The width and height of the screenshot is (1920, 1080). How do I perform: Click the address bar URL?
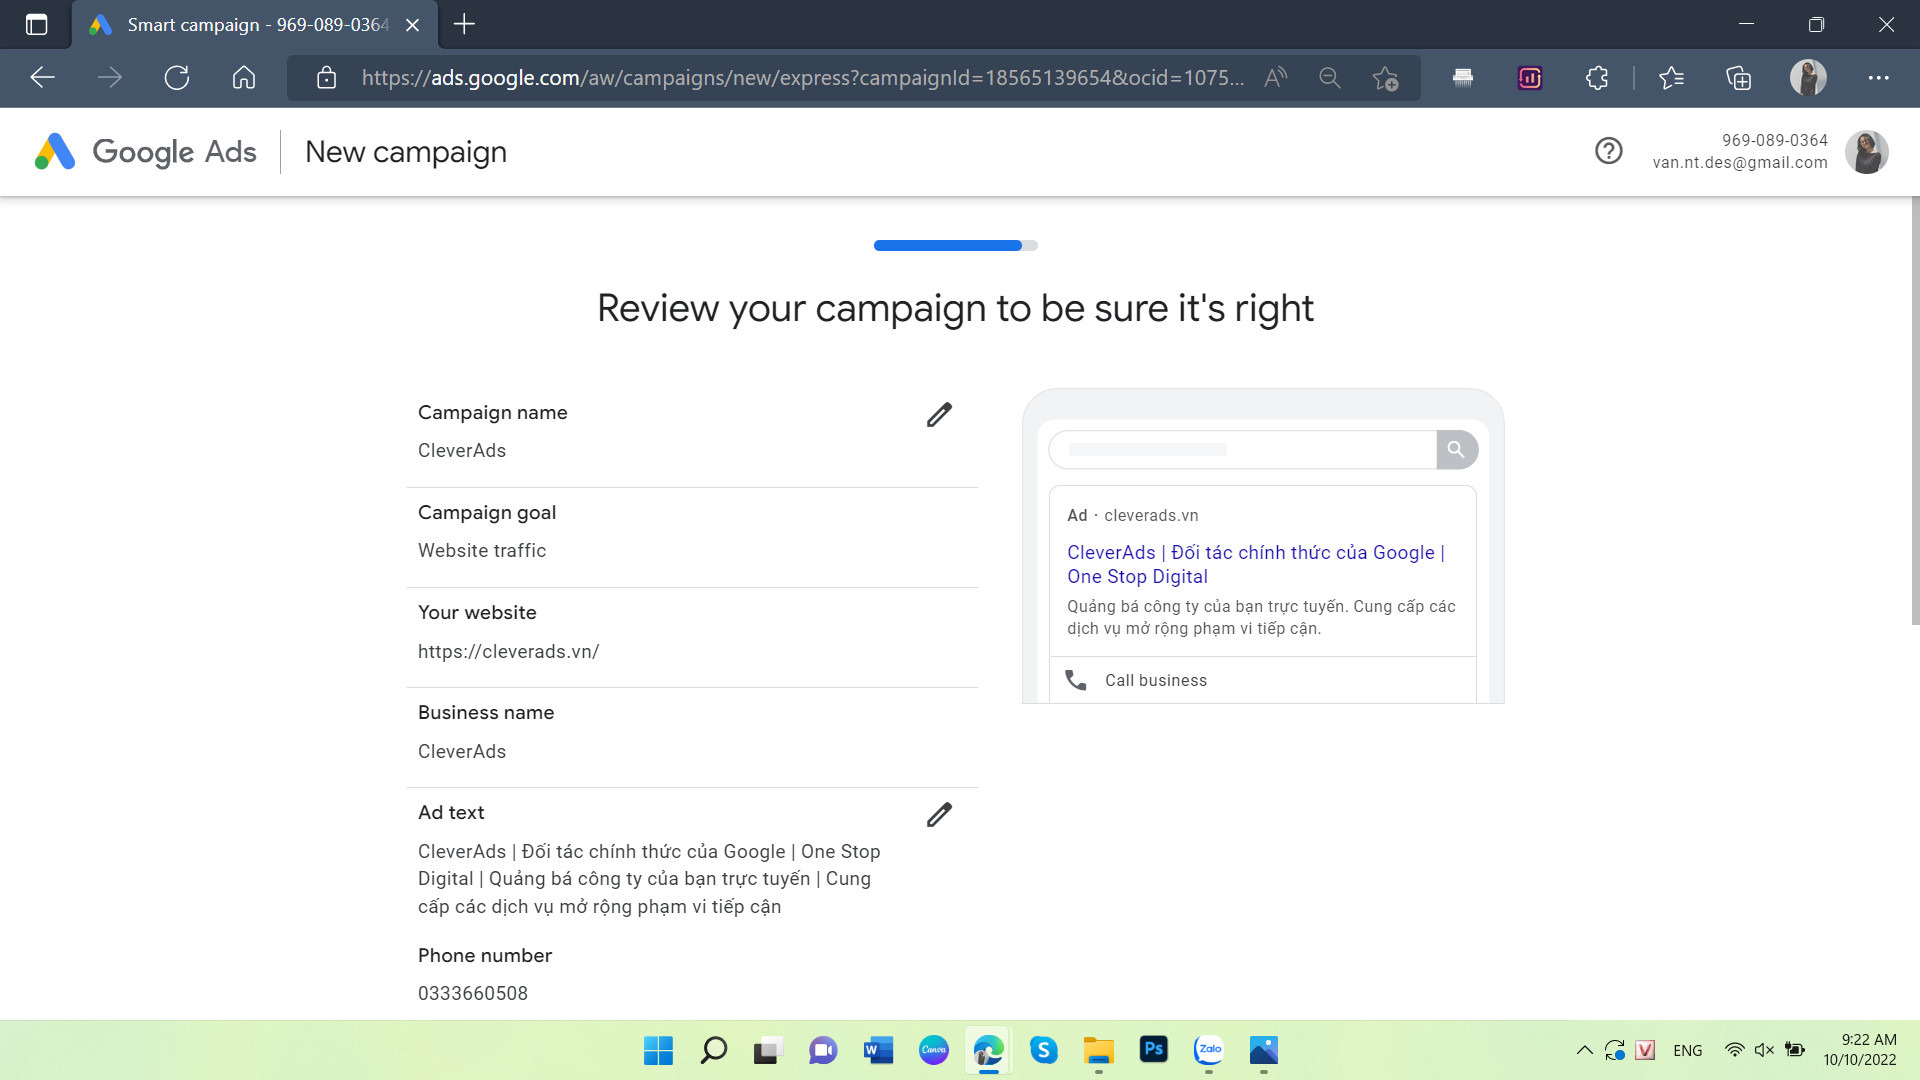point(802,78)
